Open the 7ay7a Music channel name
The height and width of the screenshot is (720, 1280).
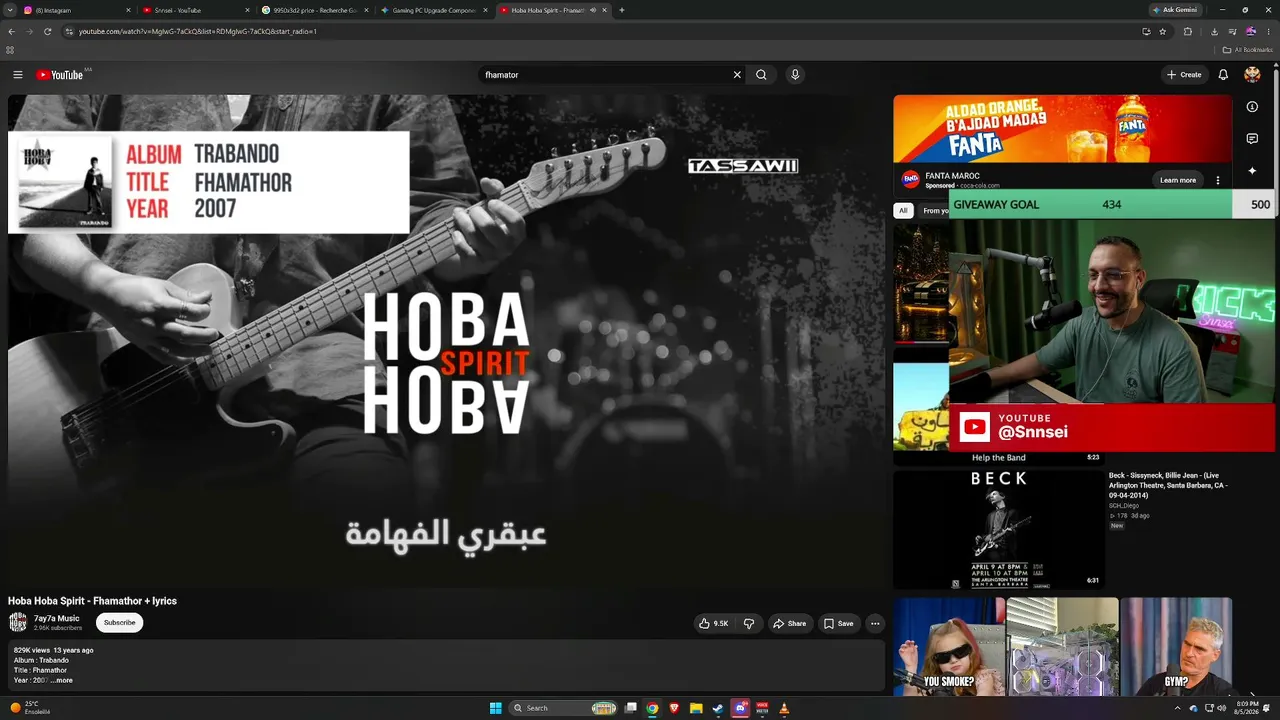click(x=56, y=619)
